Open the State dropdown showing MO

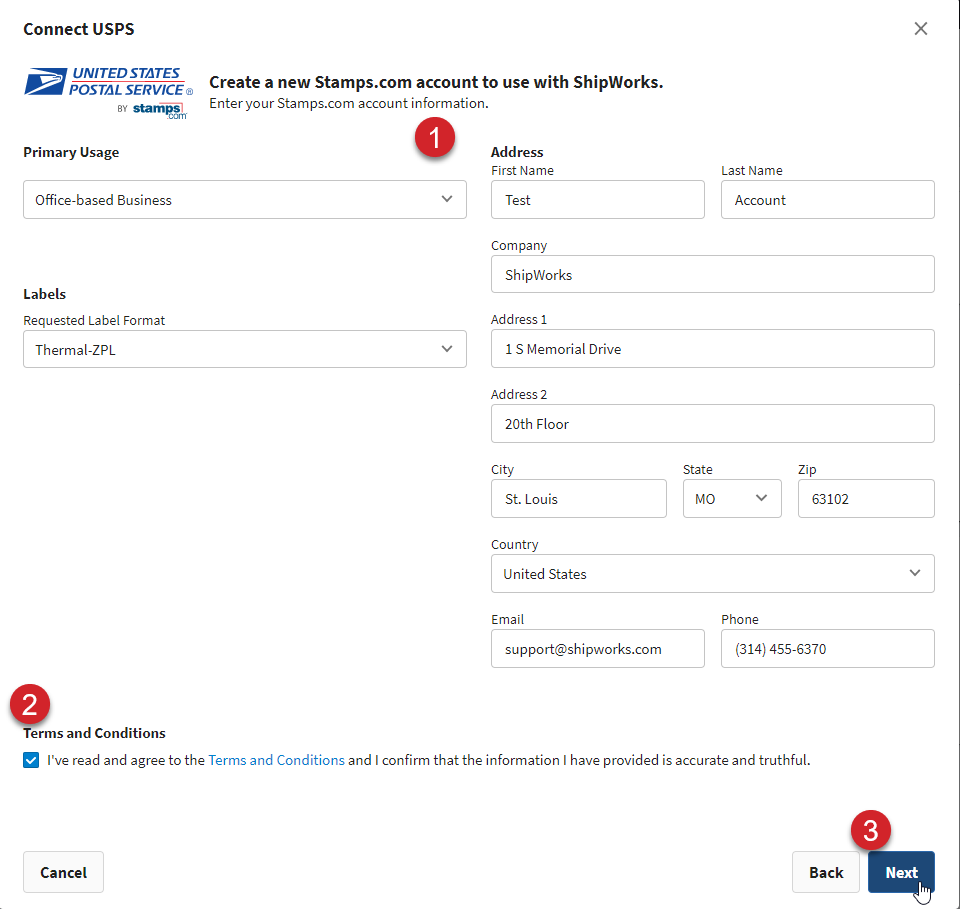(732, 499)
